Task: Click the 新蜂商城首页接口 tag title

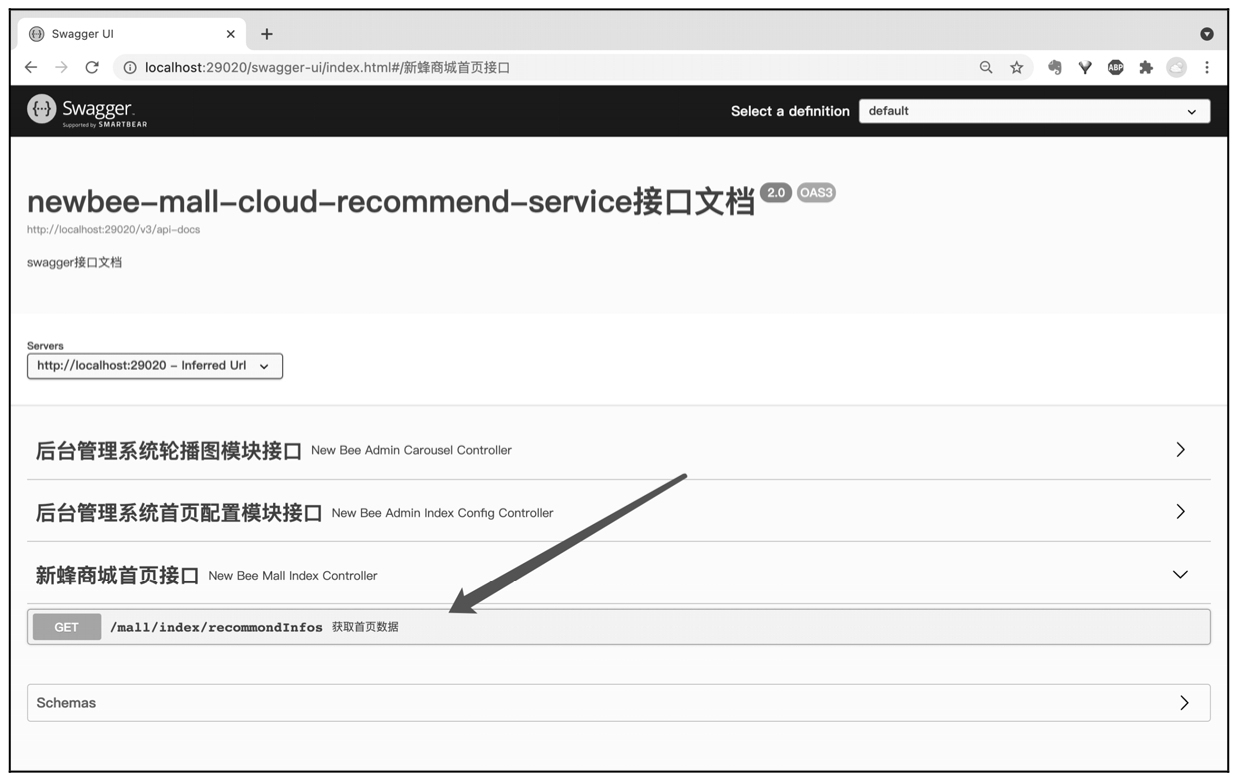Action: click(x=118, y=575)
